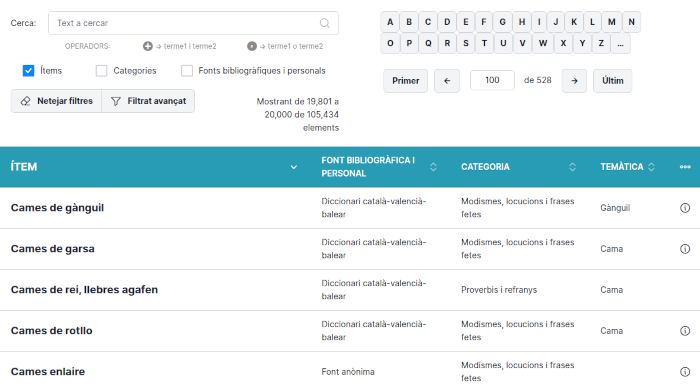Screen dimensions: 700x389
Task: Filter by letter Y
Action: (582, 43)
